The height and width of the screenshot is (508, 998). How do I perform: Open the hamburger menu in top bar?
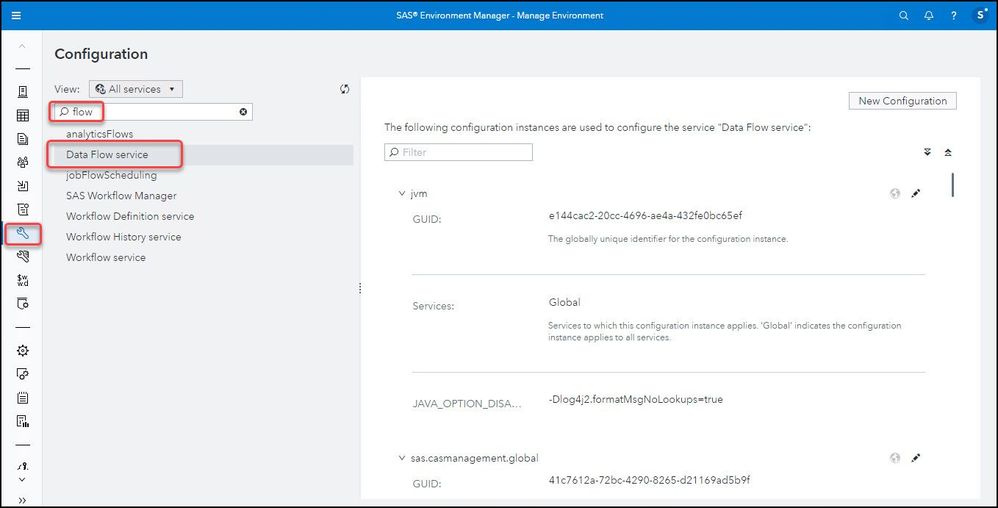coord(16,16)
